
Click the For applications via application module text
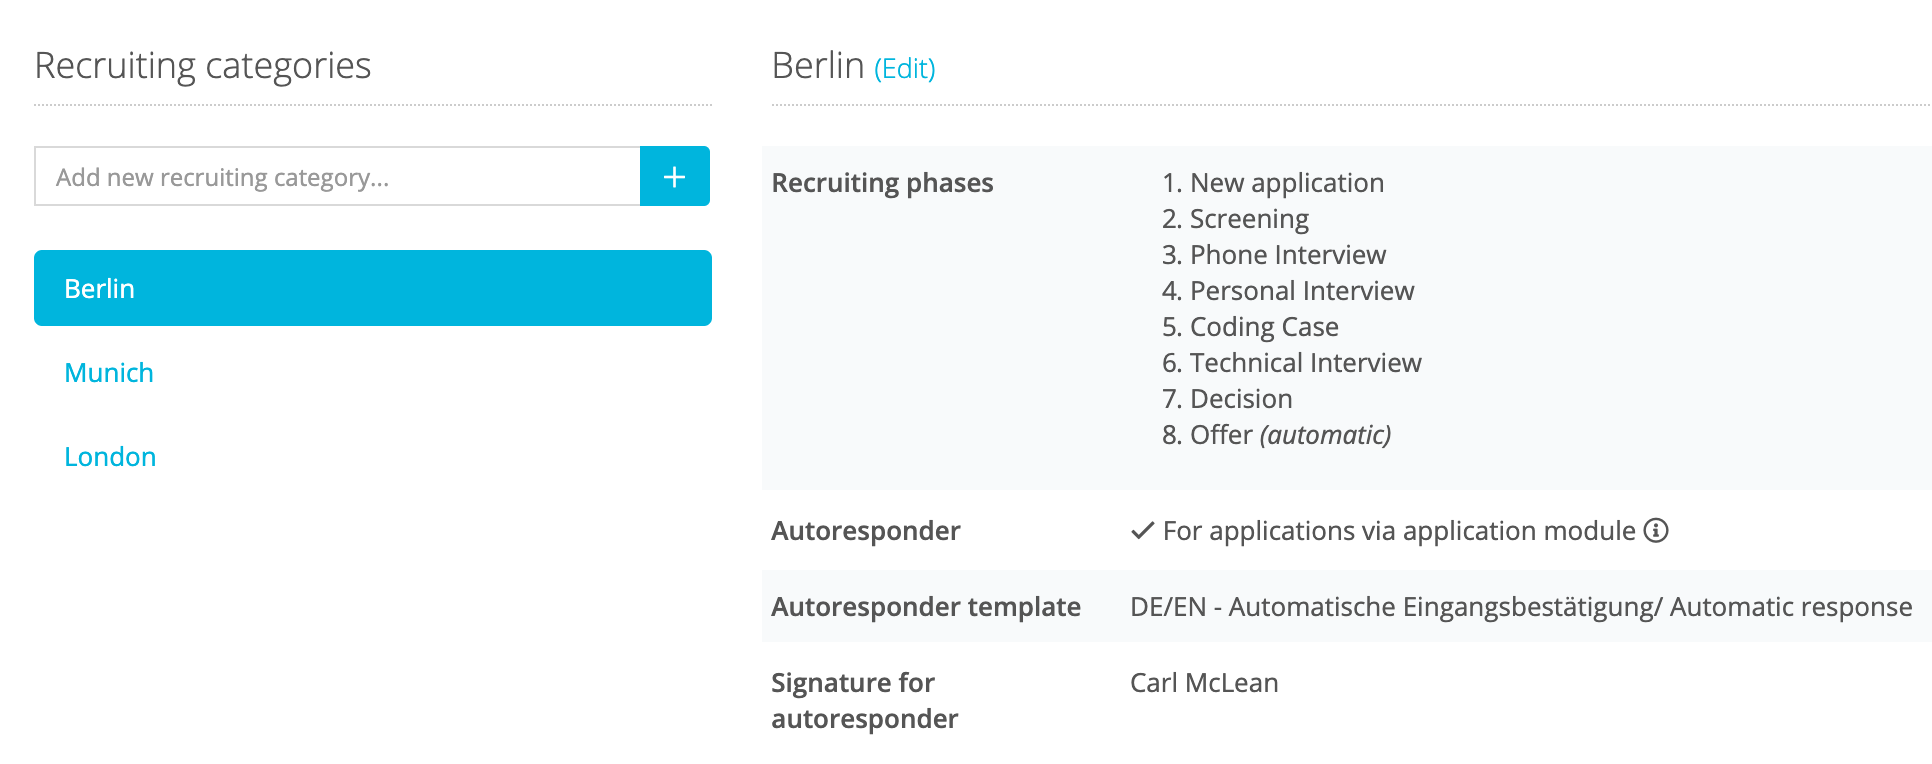tap(1399, 531)
